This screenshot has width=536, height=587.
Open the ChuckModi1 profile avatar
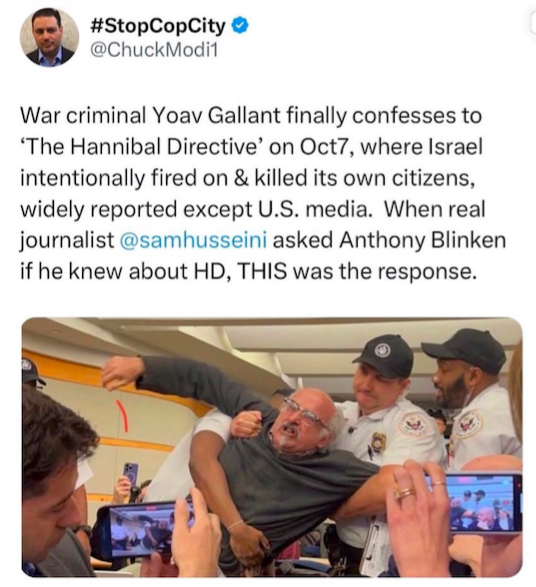click(49, 37)
